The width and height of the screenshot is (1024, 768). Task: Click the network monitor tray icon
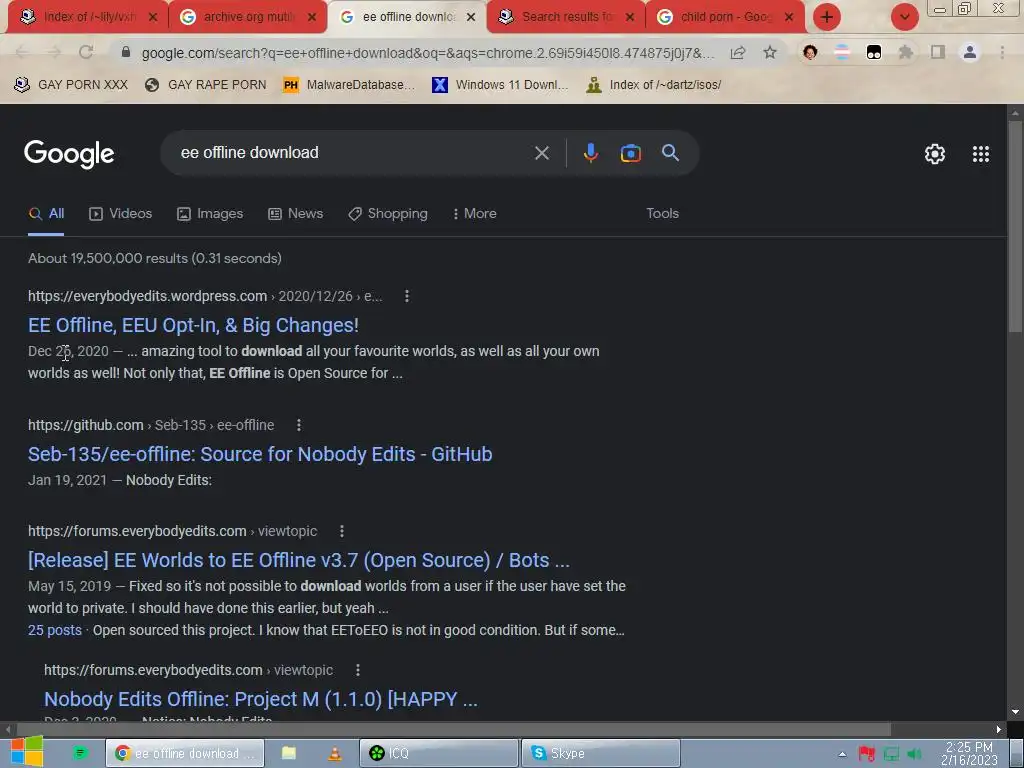(x=891, y=754)
